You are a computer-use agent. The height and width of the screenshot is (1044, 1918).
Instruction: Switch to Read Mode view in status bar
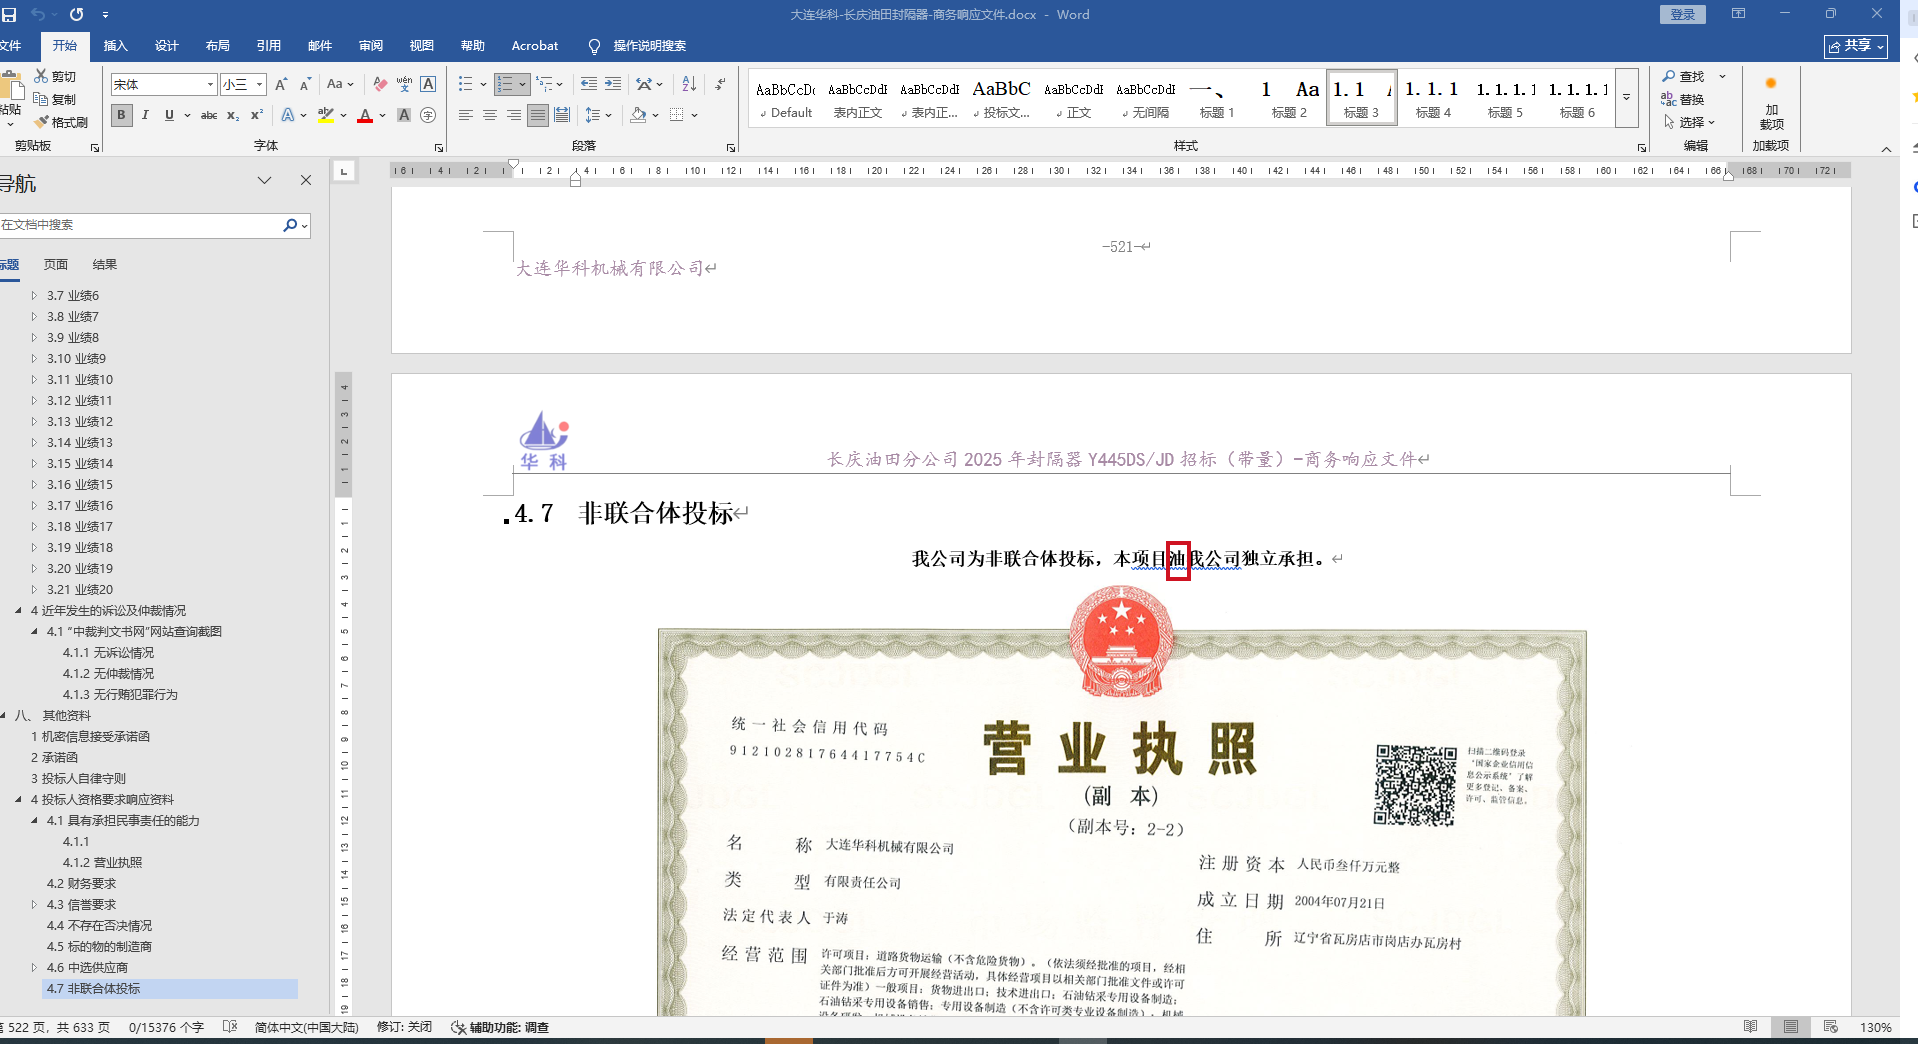click(x=1750, y=1027)
